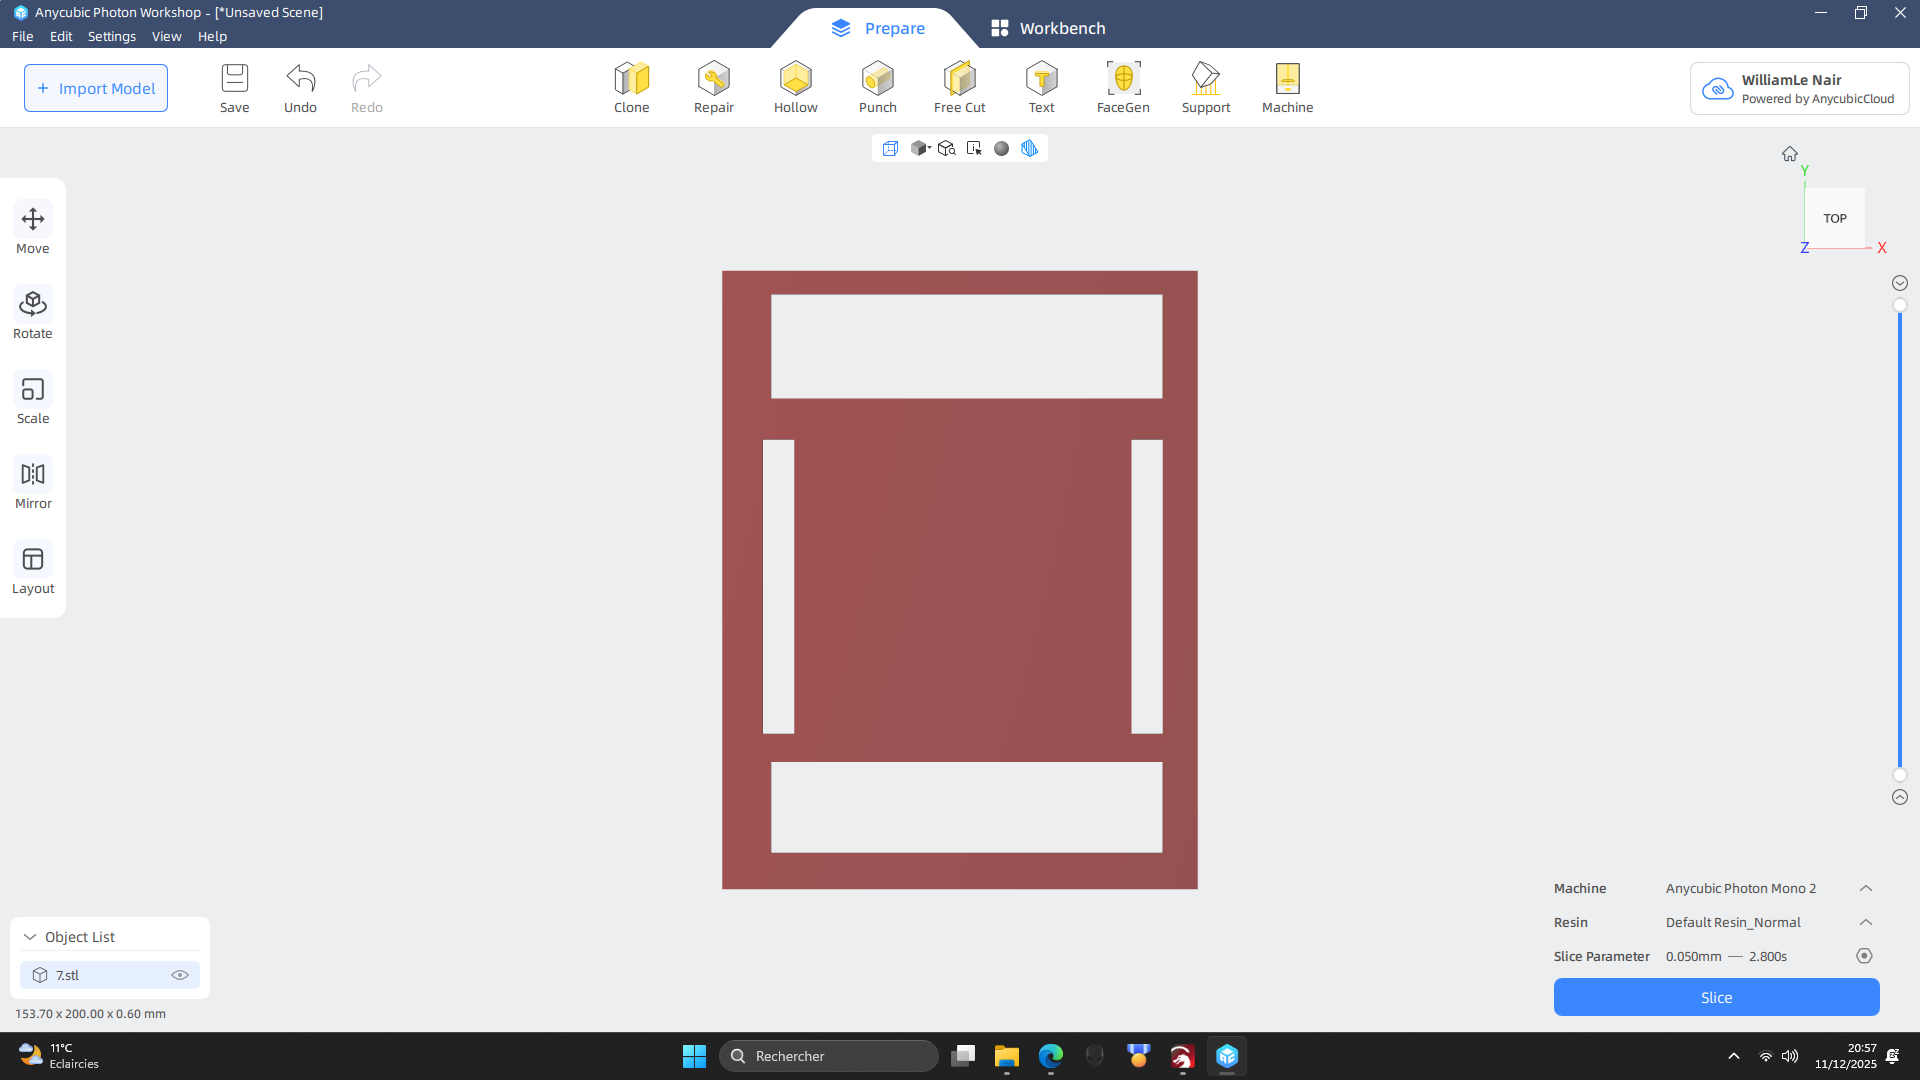The height and width of the screenshot is (1080, 1920).
Task: Save the current scene
Action: [235, 88]
